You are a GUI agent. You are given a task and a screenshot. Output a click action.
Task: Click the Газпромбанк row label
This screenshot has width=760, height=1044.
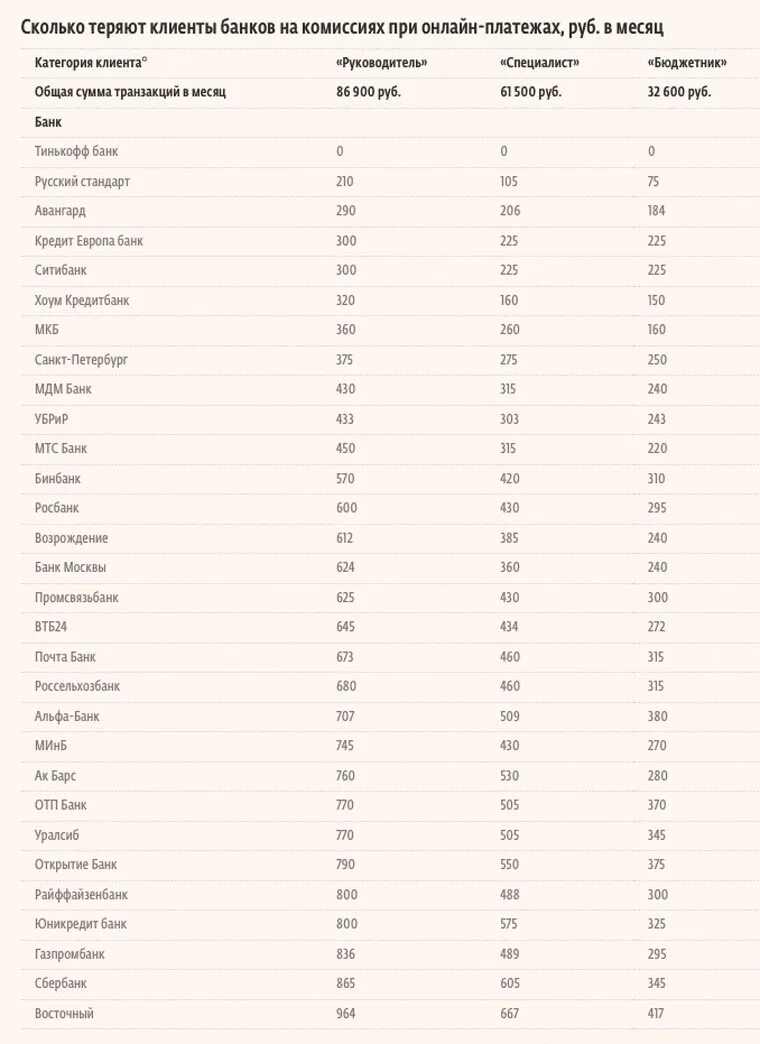[70, 954]
